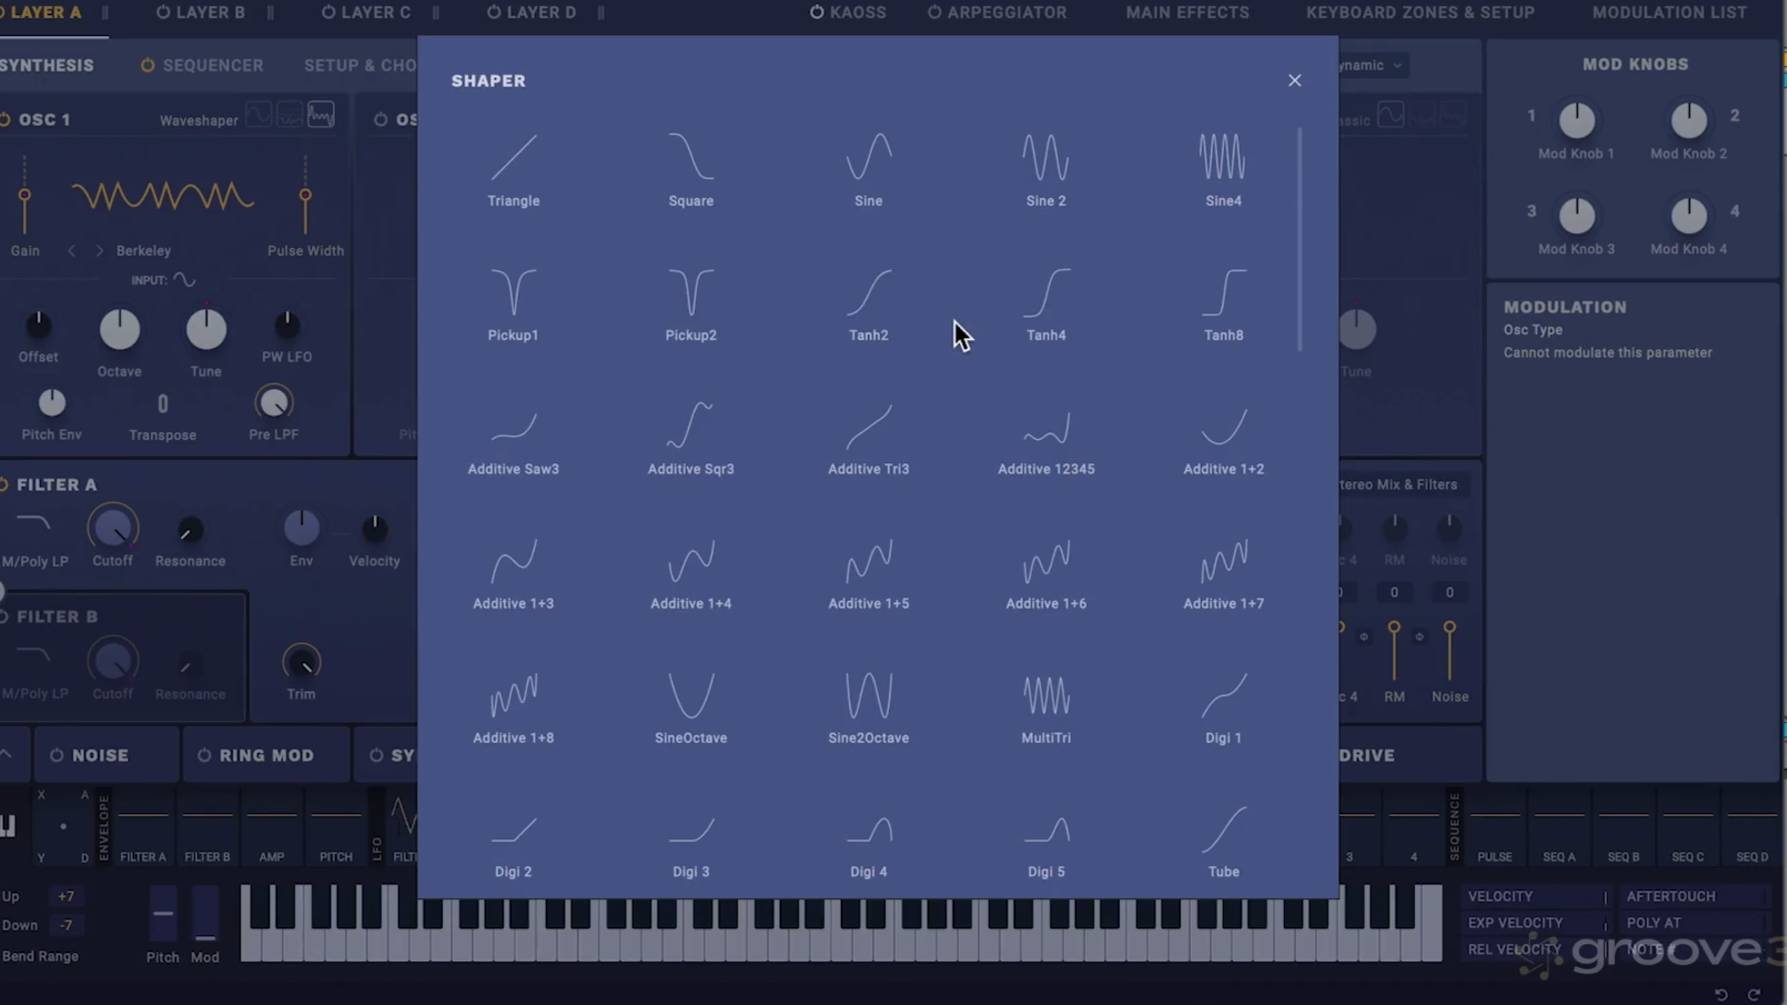Close the Shaper dialog
Image resolution: width=1787 pixels, height=1005 pixels.
click(x=1294, y=80)
